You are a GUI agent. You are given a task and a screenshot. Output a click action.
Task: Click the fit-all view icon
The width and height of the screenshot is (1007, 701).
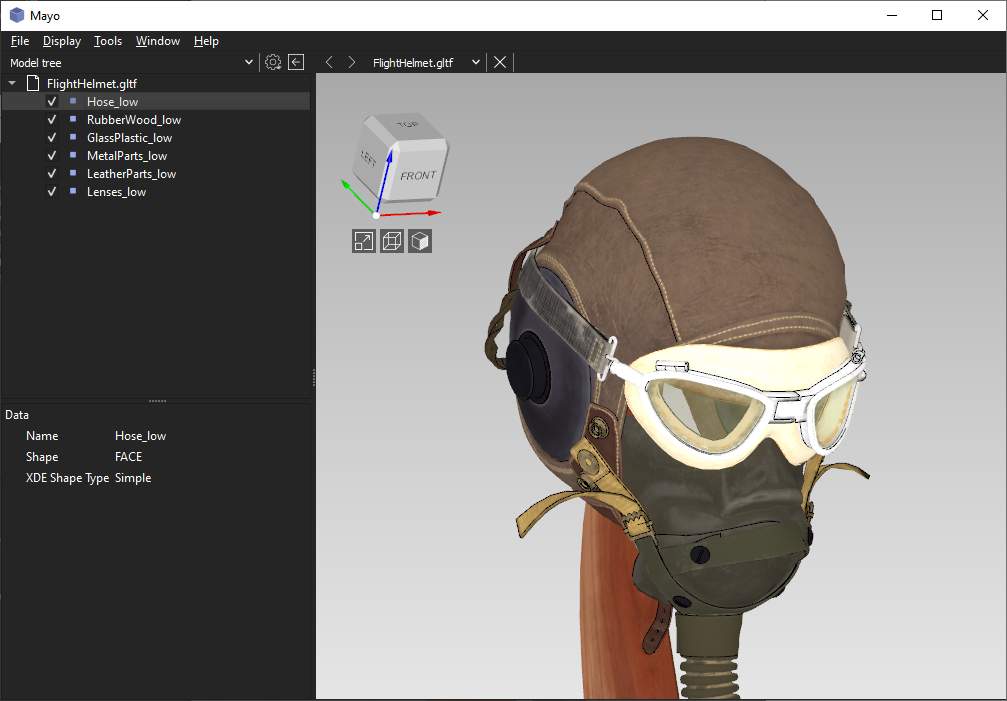[364, 241]
